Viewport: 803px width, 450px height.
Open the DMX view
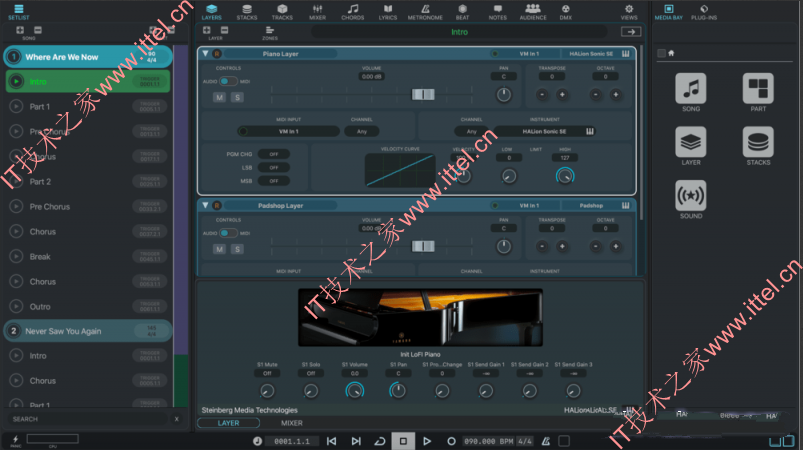tap(566, 12)
